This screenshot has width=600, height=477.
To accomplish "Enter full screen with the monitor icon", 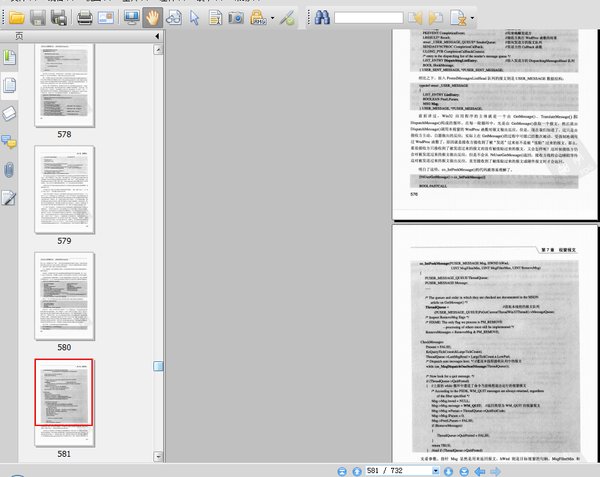I will (132, 18).
